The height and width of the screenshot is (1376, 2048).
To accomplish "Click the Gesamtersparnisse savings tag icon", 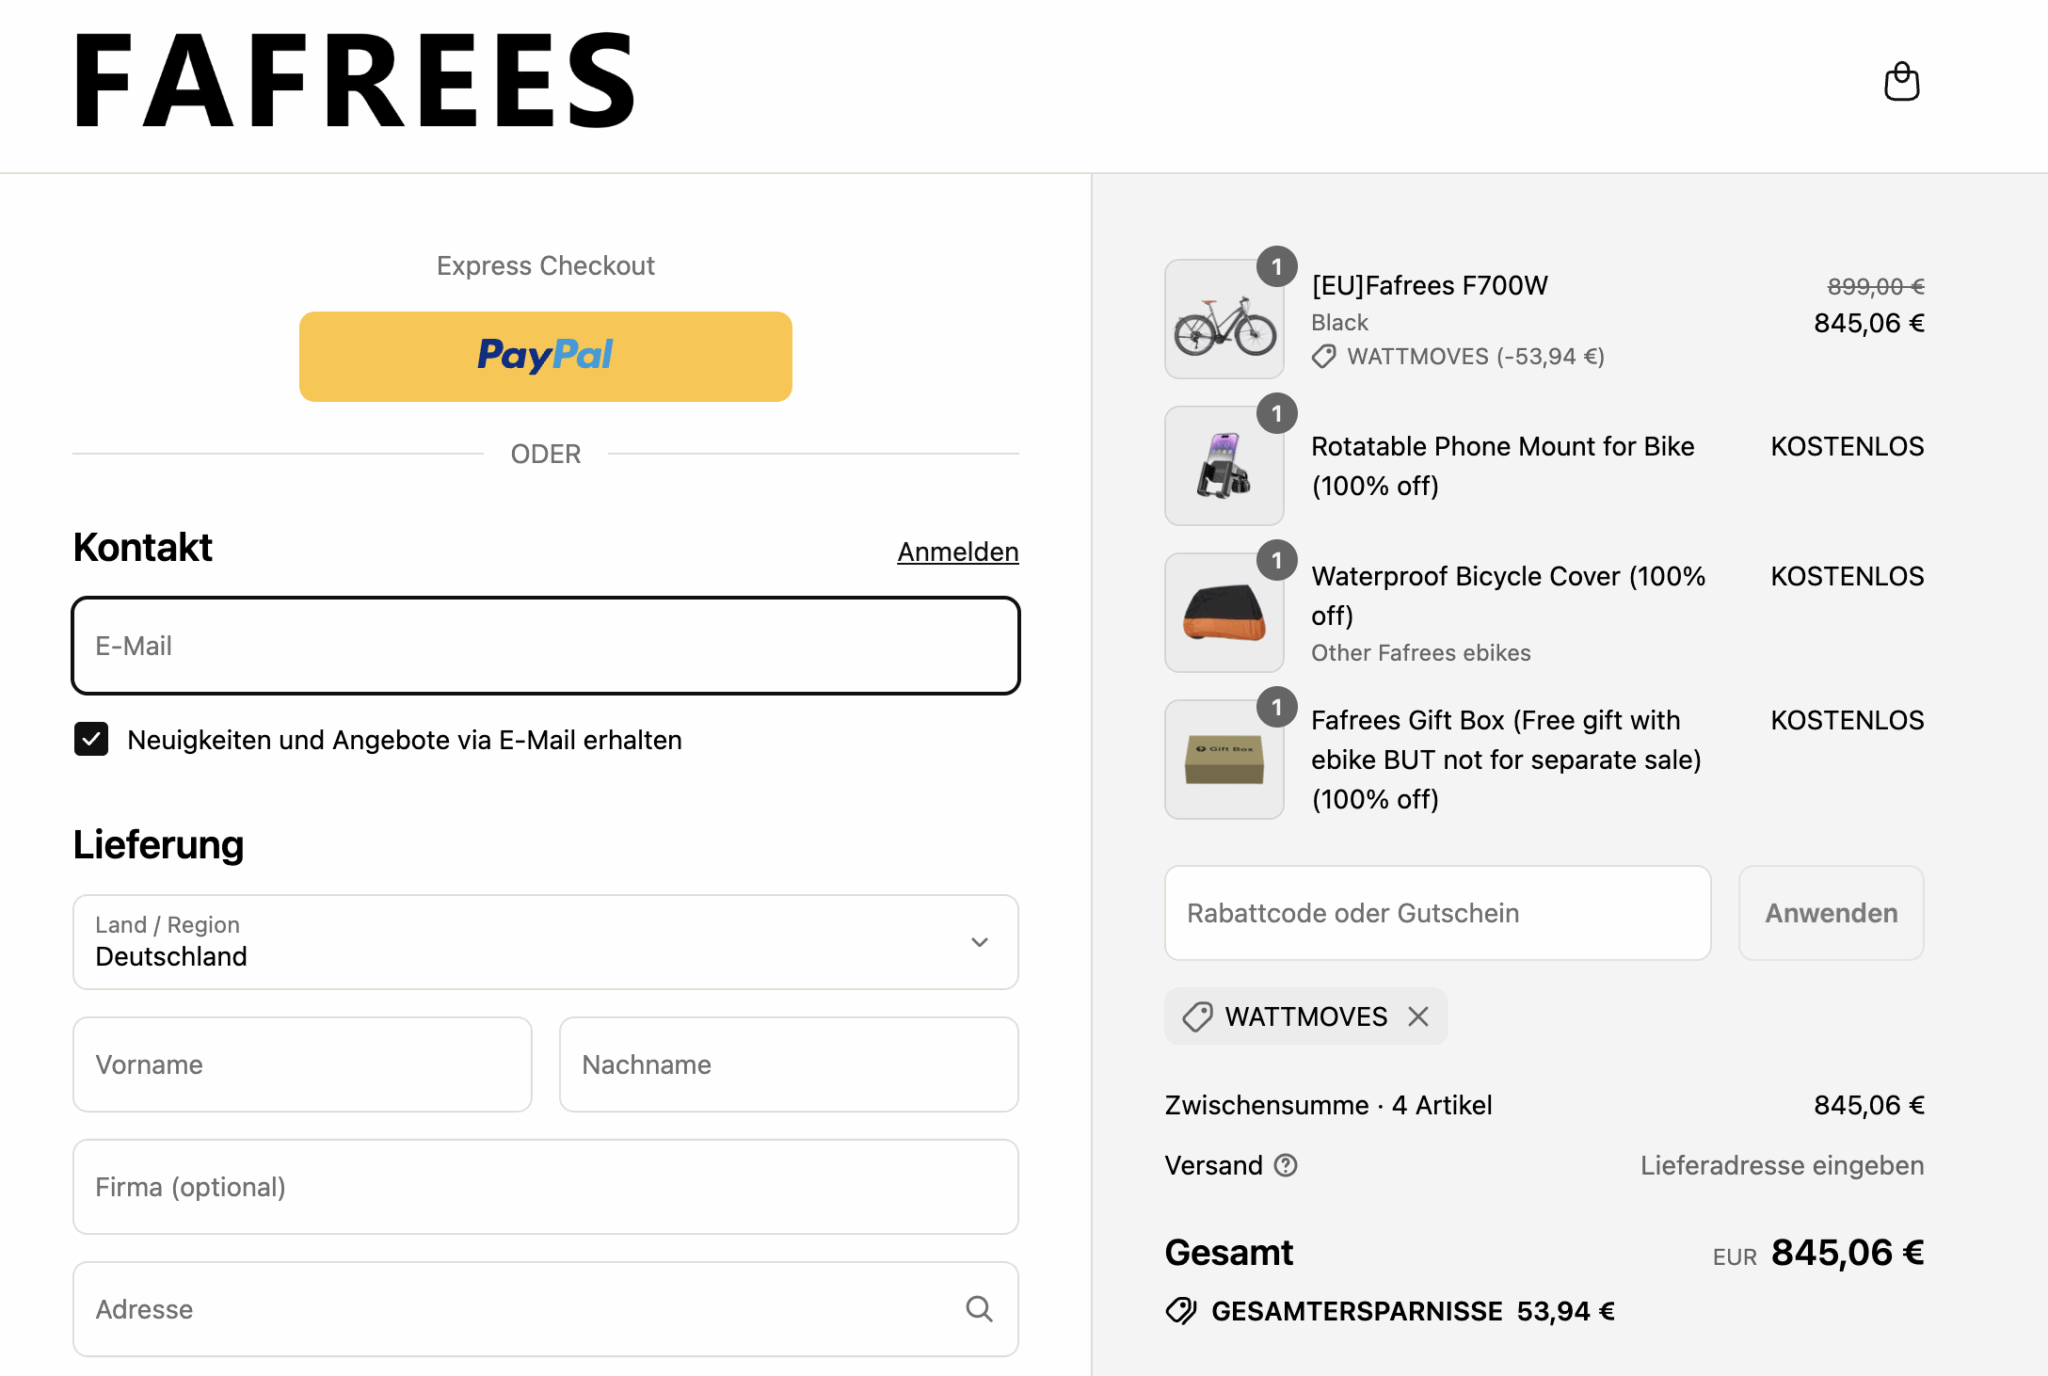I will coord(1181,1311).
